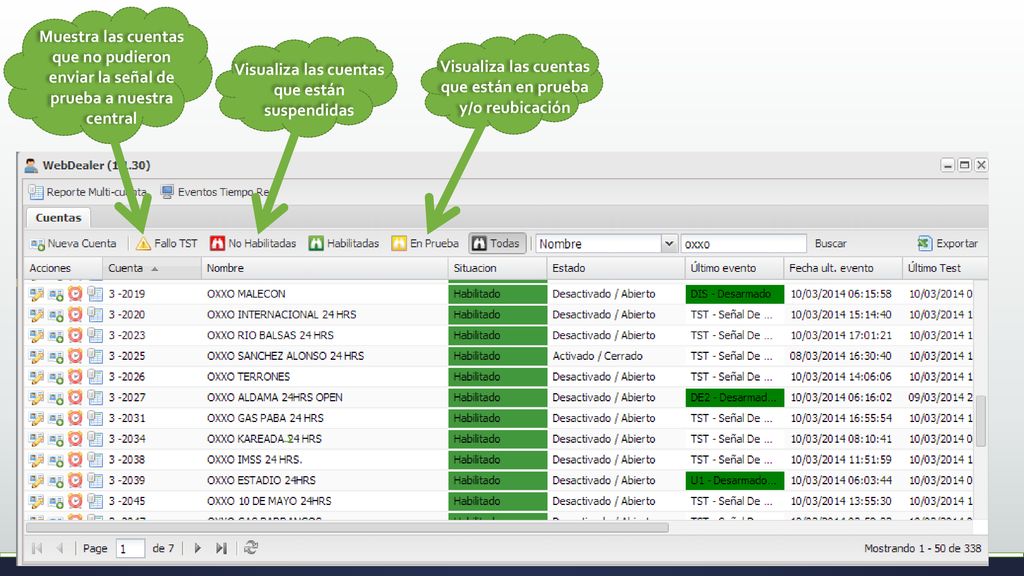1024x576 pixels.
Task: Click the search text field containing oxxo
Action: coord(743,244)
